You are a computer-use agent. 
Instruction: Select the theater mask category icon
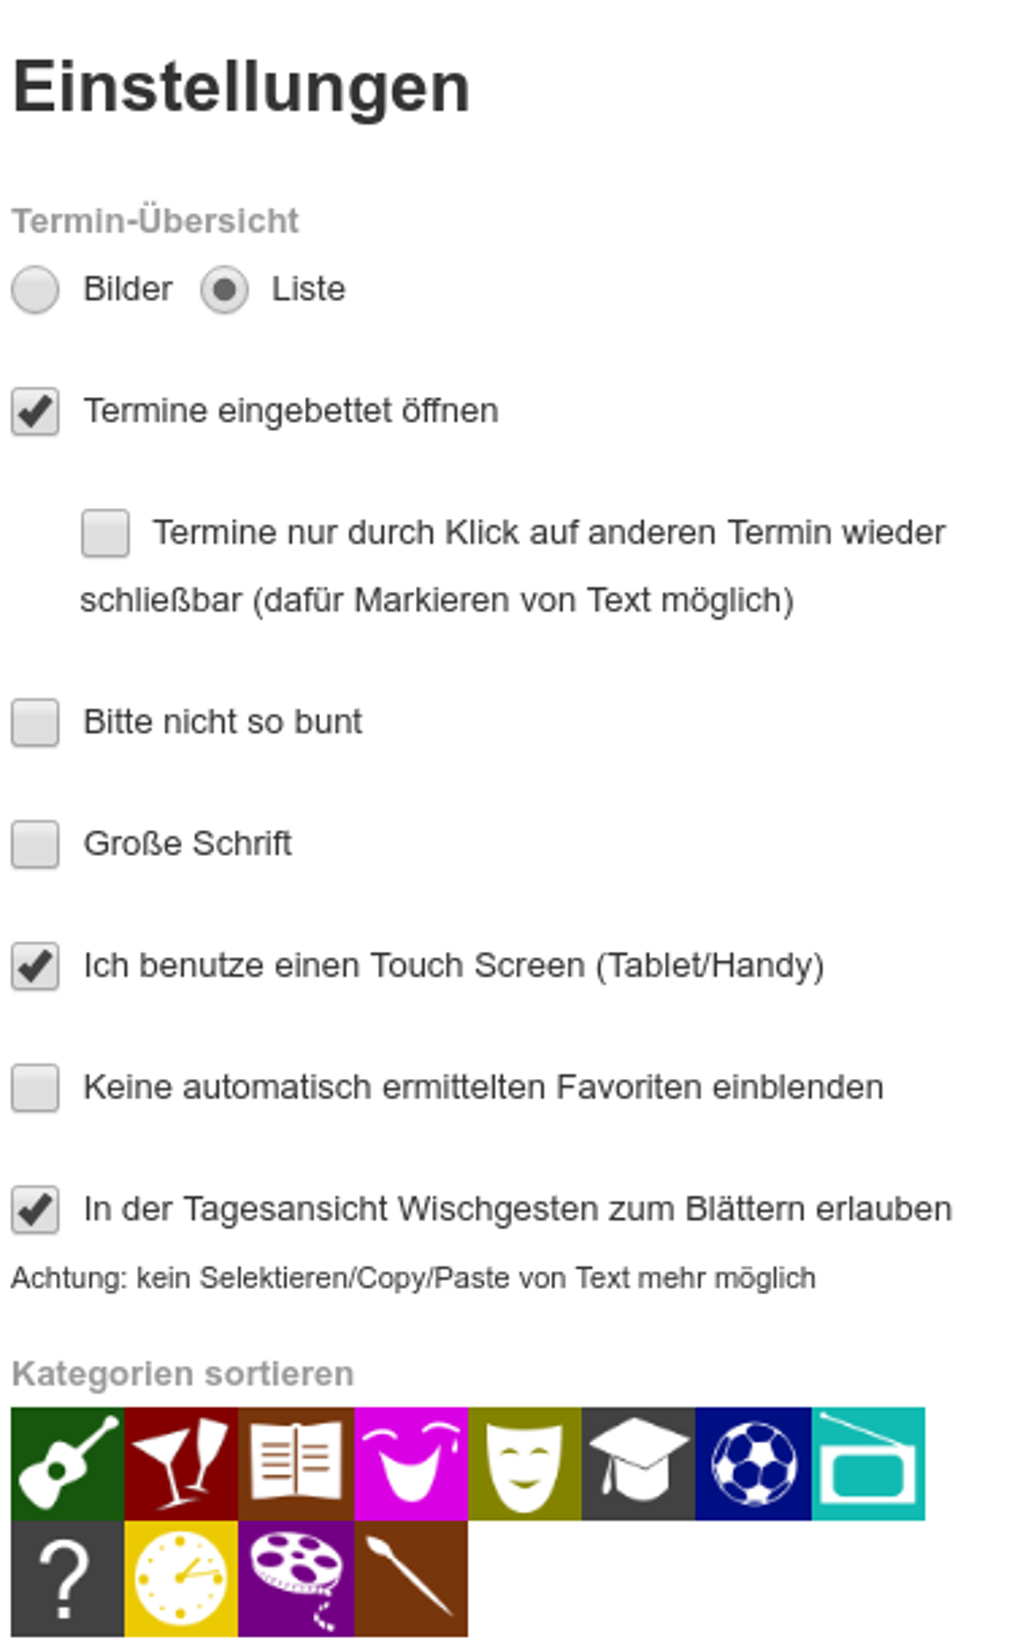524,1463
